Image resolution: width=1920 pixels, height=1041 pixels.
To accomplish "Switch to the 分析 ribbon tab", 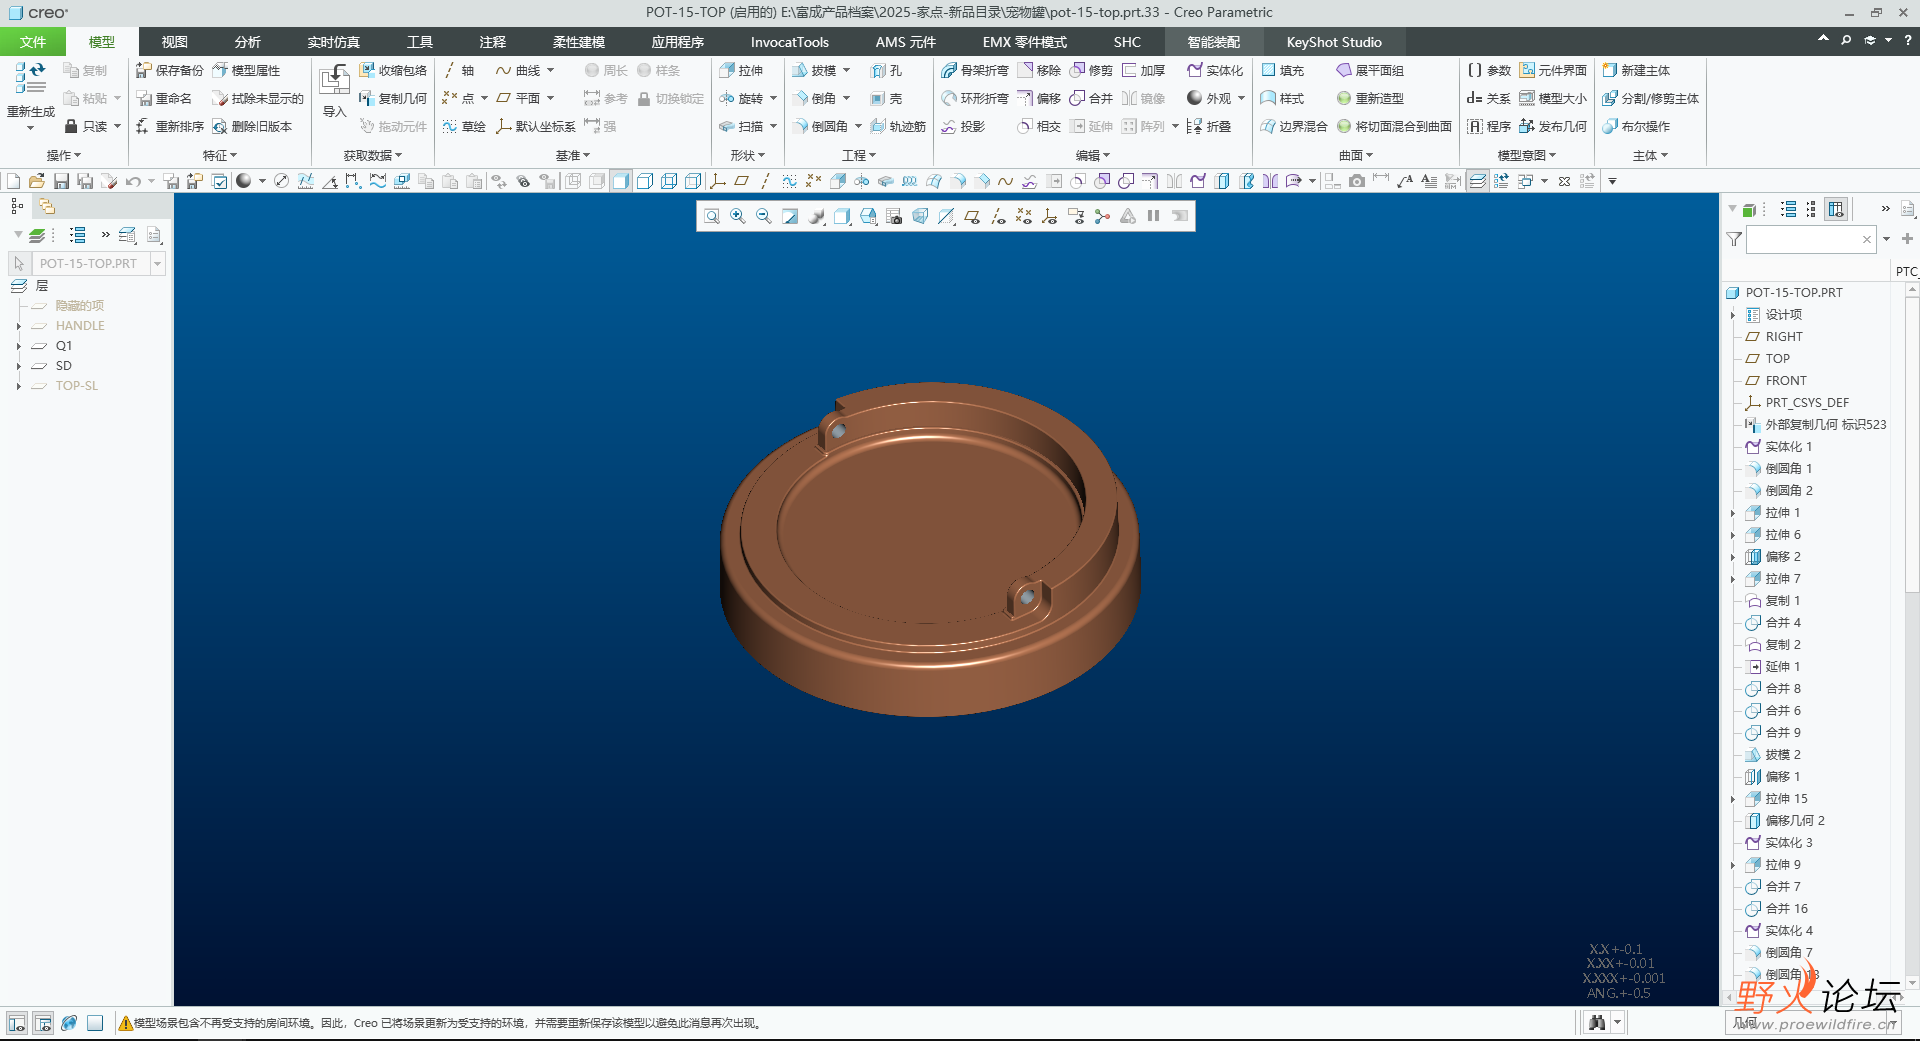I will (x=247, y=42).
